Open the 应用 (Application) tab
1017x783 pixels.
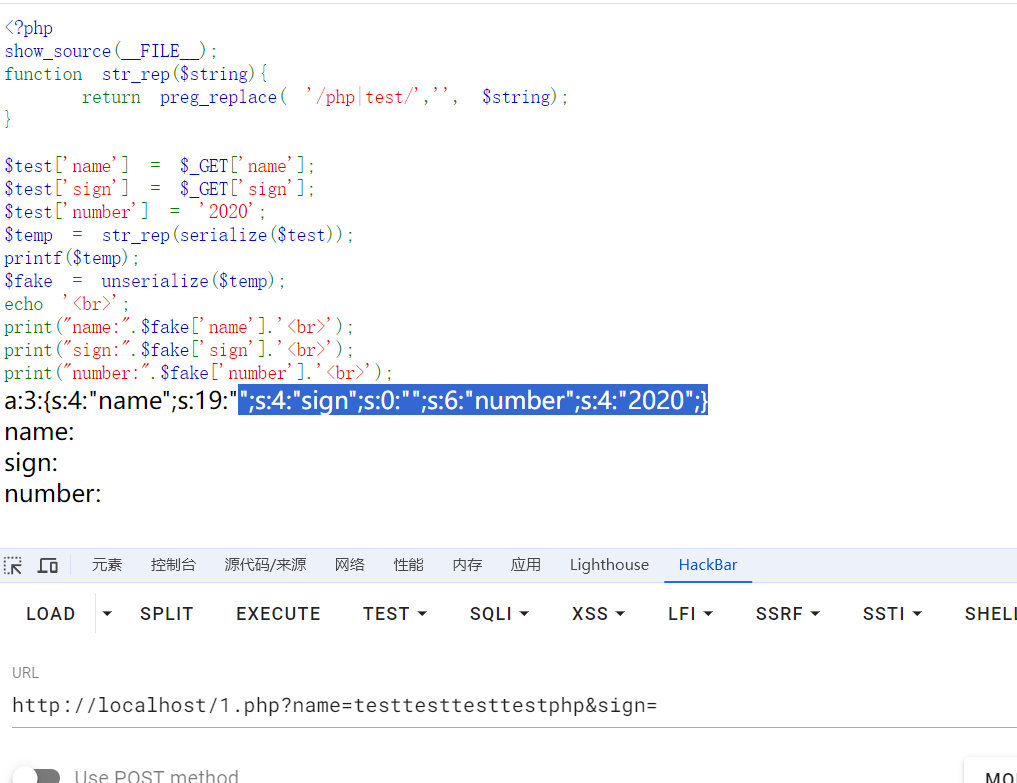click(x=525, y=565)
